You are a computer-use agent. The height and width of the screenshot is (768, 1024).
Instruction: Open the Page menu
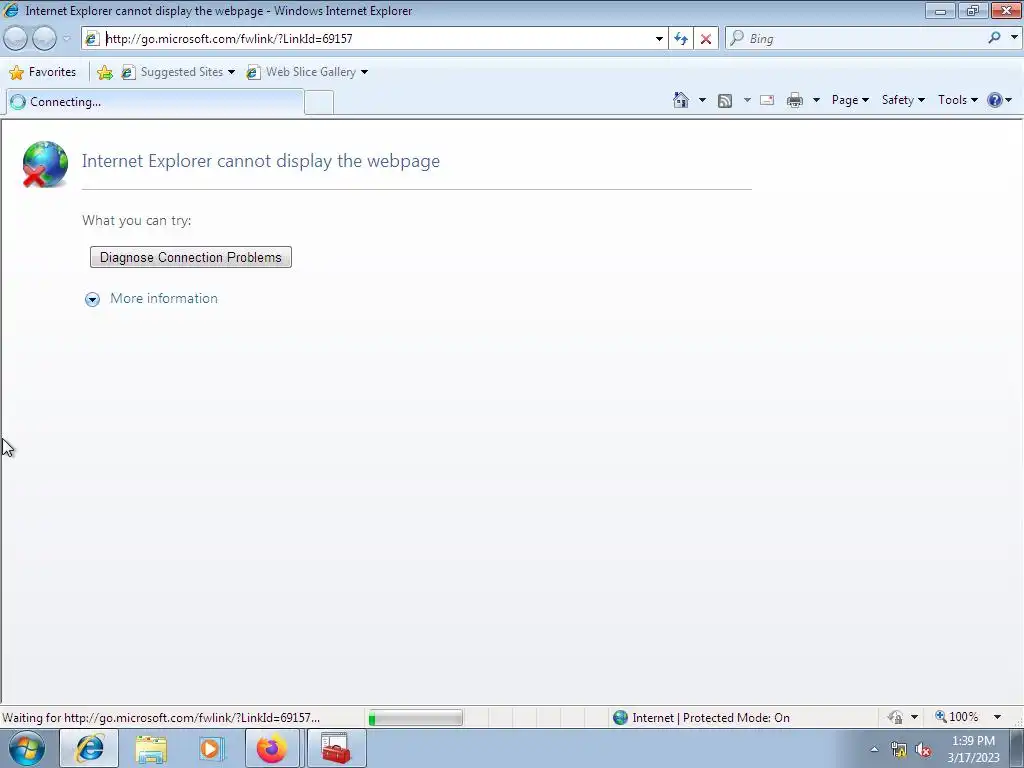click(x=850, y=100)
